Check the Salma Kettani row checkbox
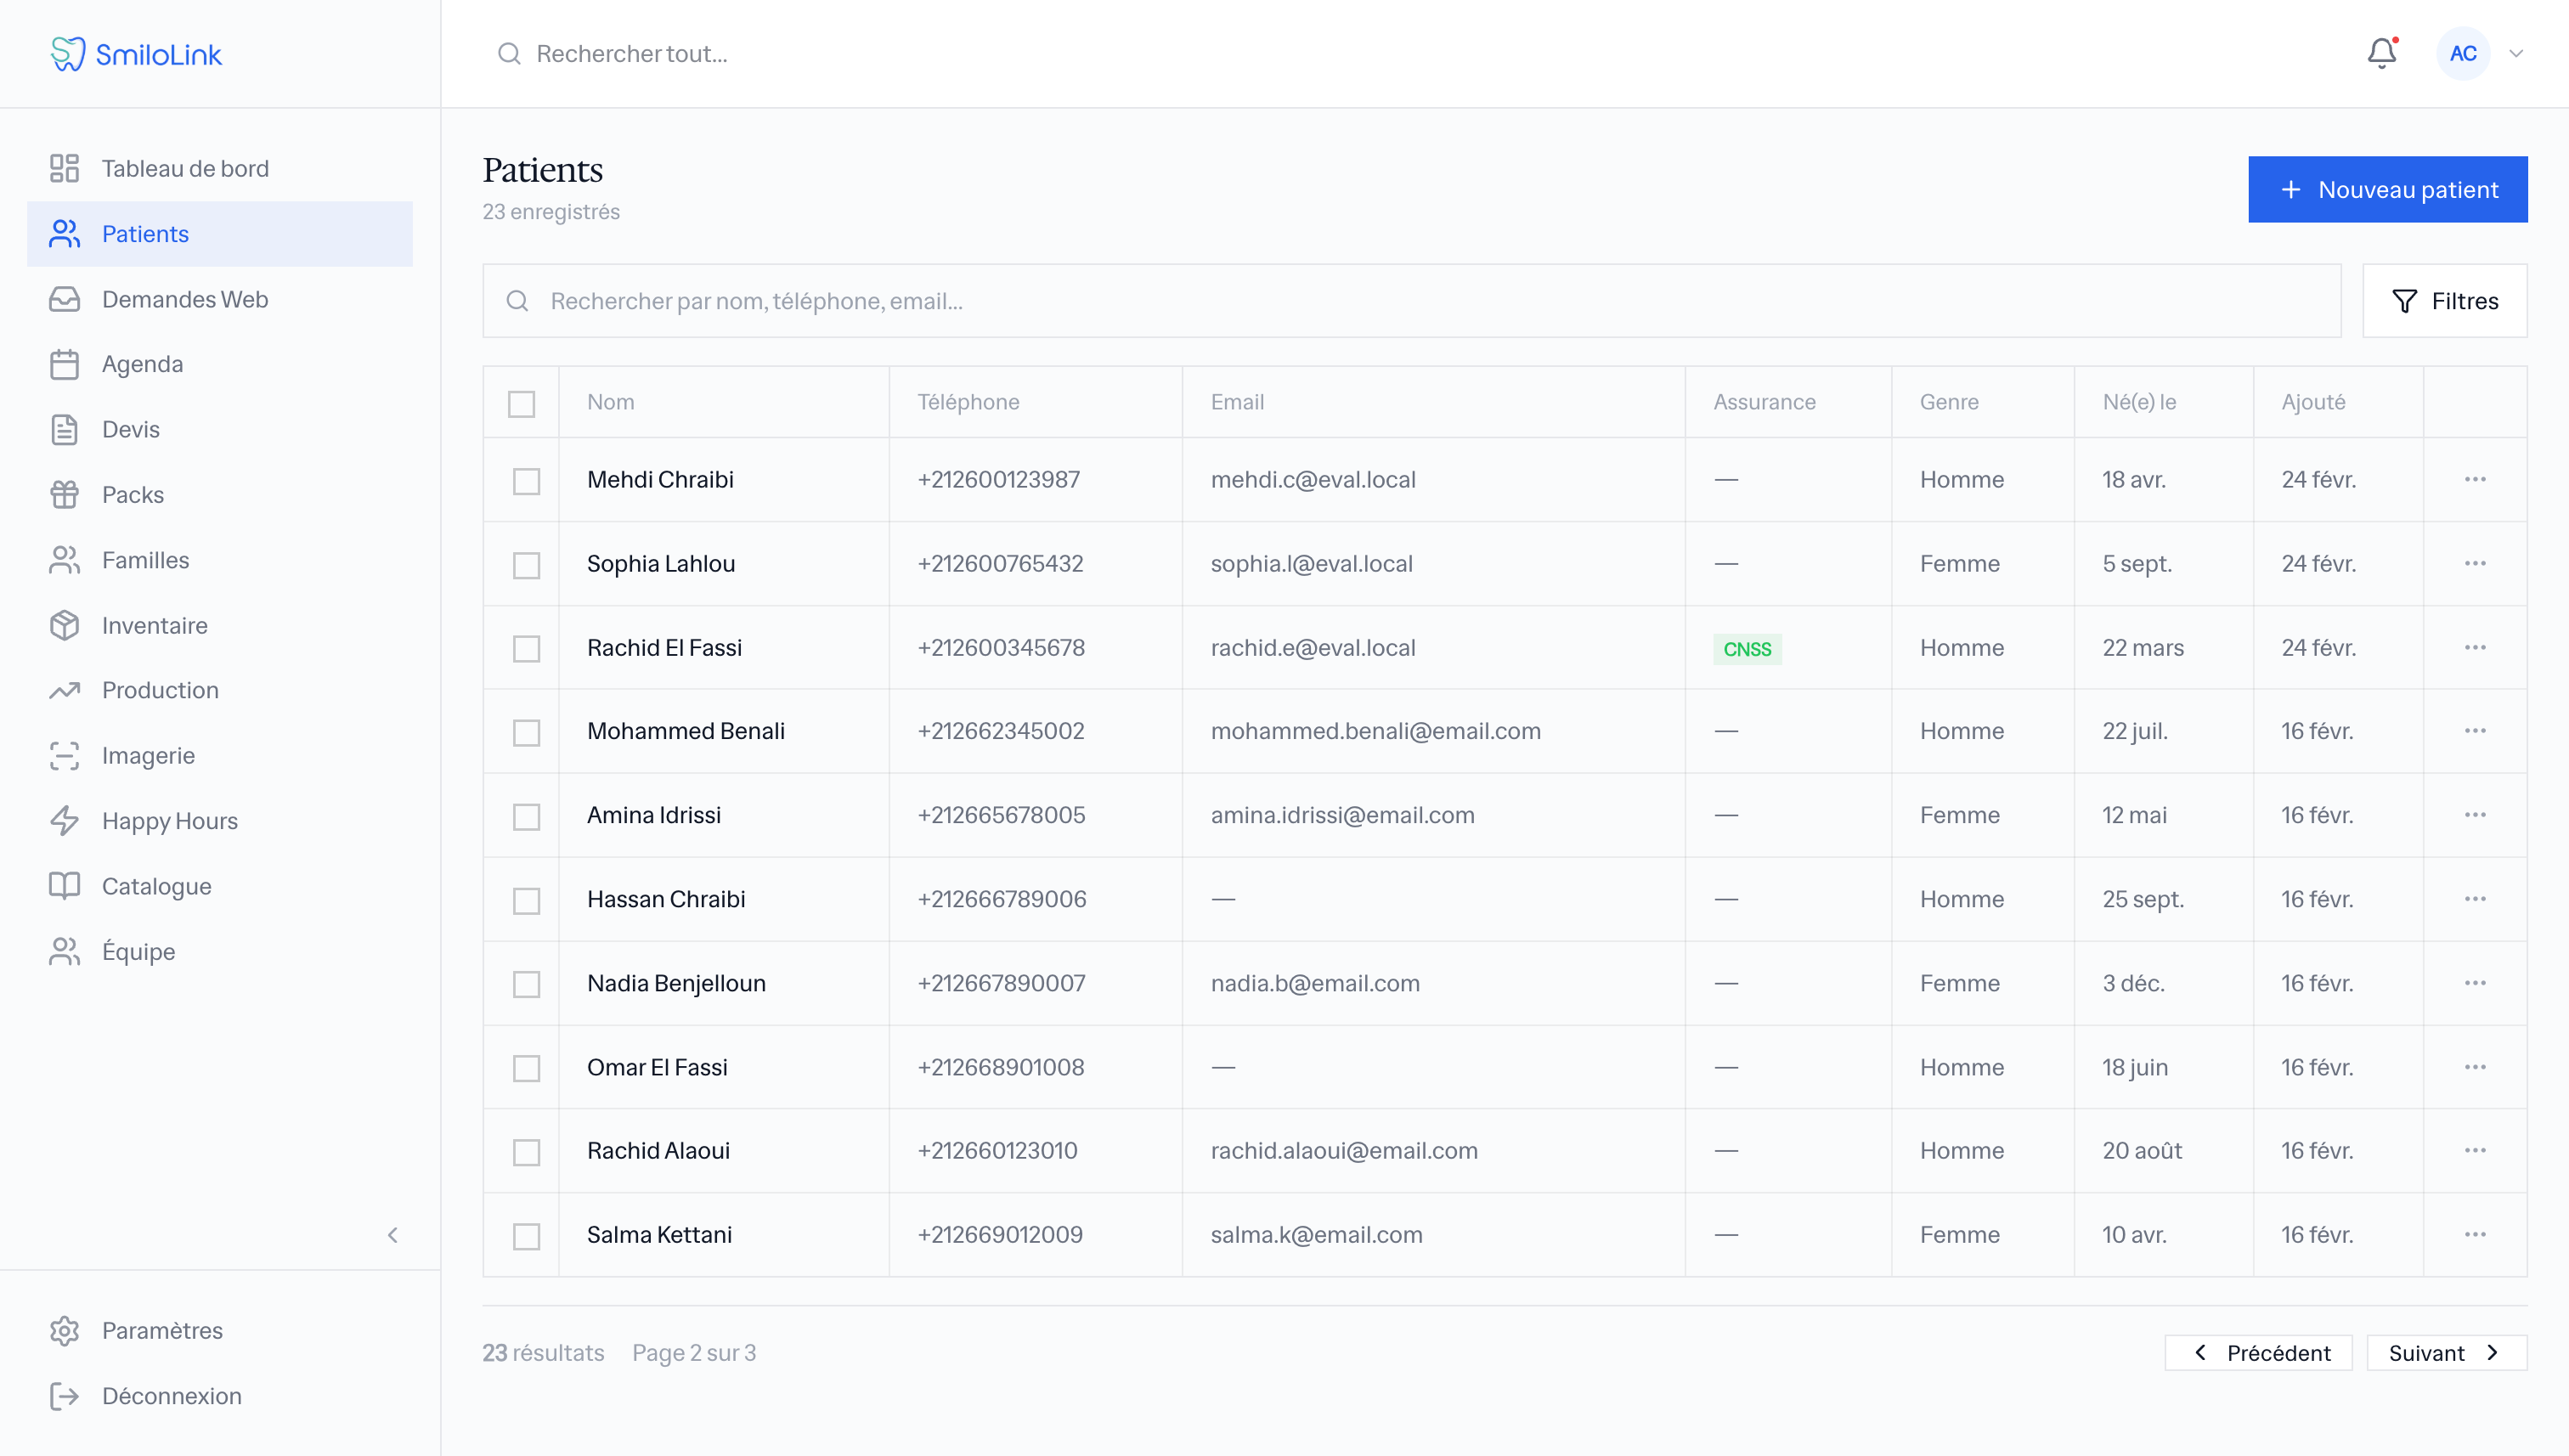 (x=526, y=1235)
